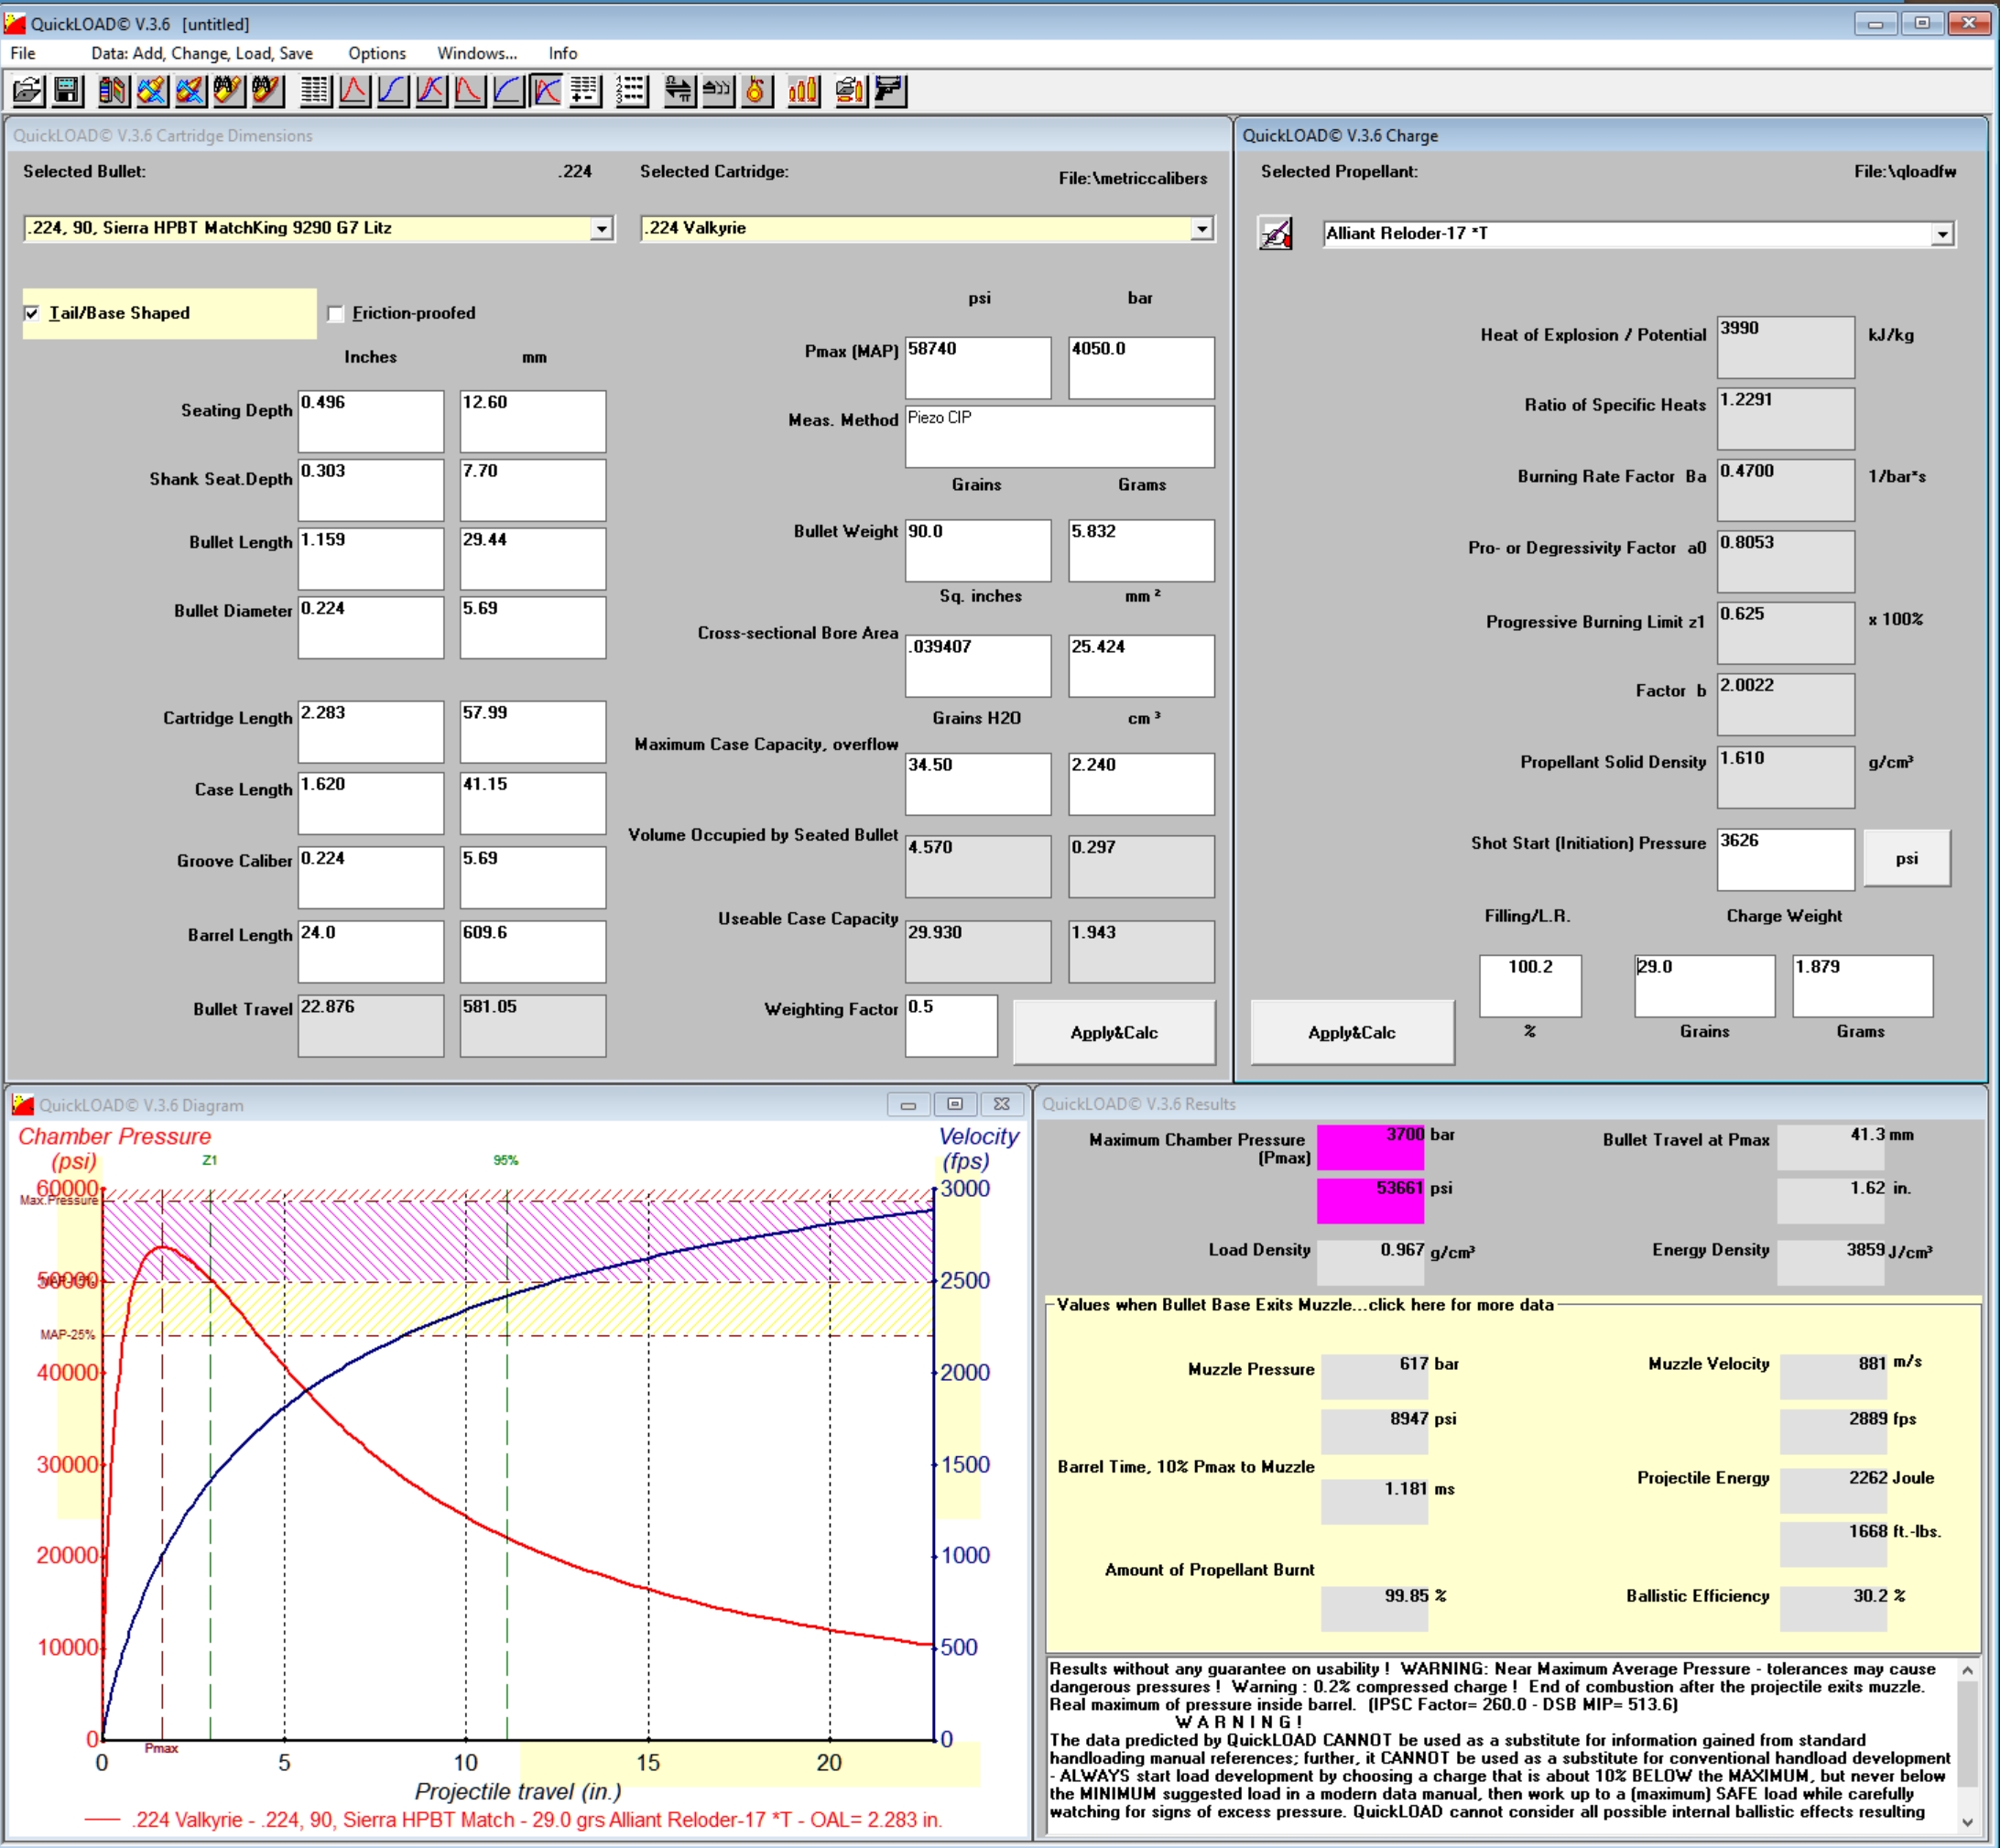Viewport: 2000px width, 1848px height.
Task: Expand the Selected Bullet dropdown arrow
Action: 601,228
